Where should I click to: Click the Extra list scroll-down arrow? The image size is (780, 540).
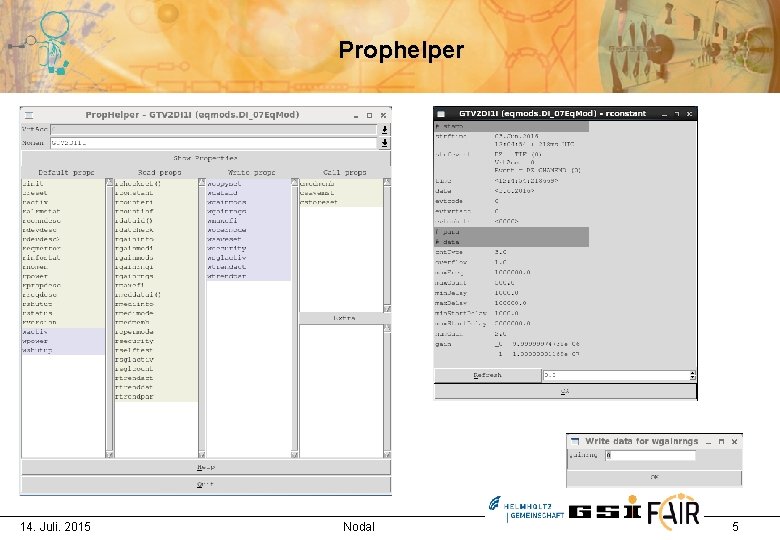tap(387, 454)
